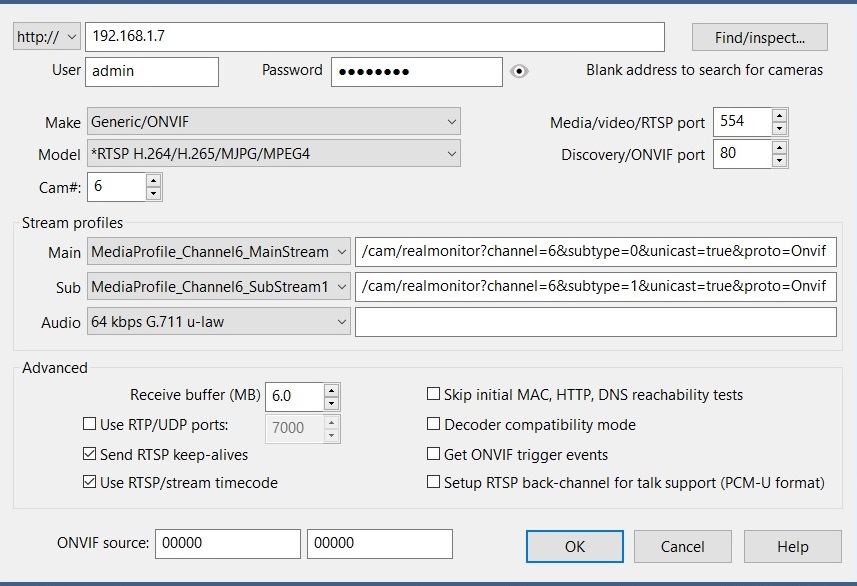Open the http:// protocol dropdown
The height and width of the screenshot is (586, 857).
click(x=47, y=37)
